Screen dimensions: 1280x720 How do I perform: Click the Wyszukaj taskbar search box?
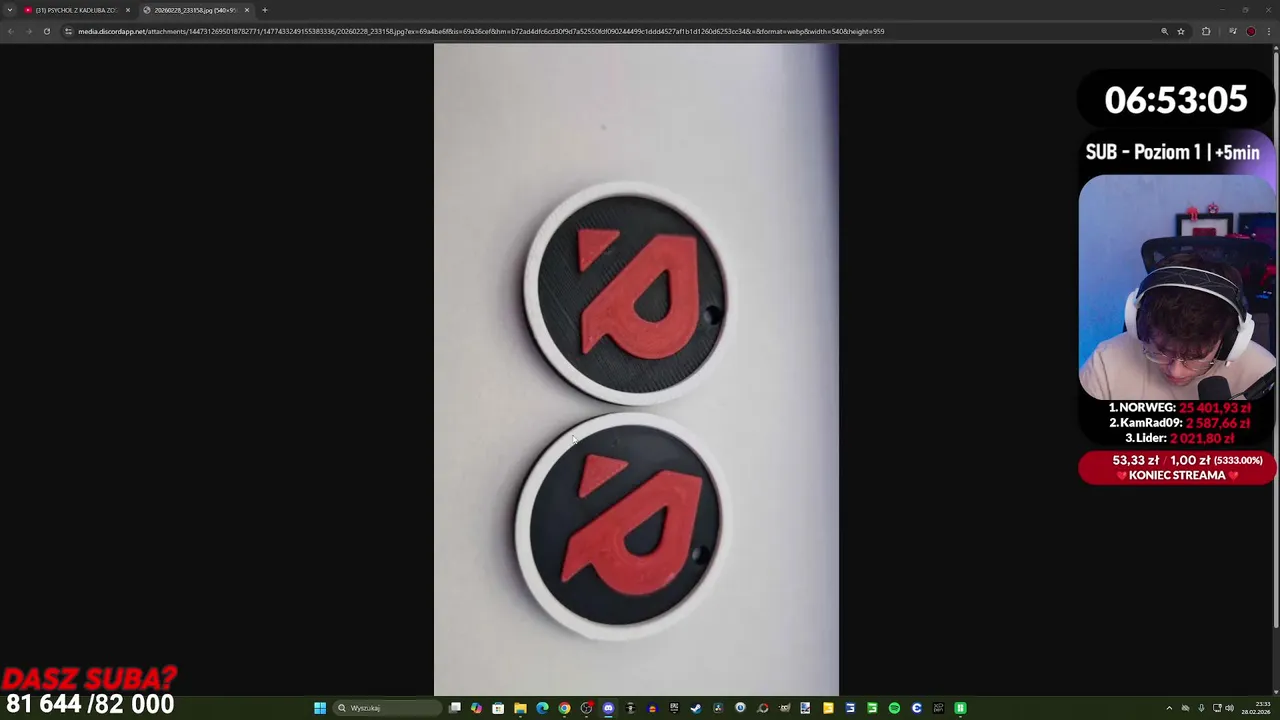(x=388, y=708)
